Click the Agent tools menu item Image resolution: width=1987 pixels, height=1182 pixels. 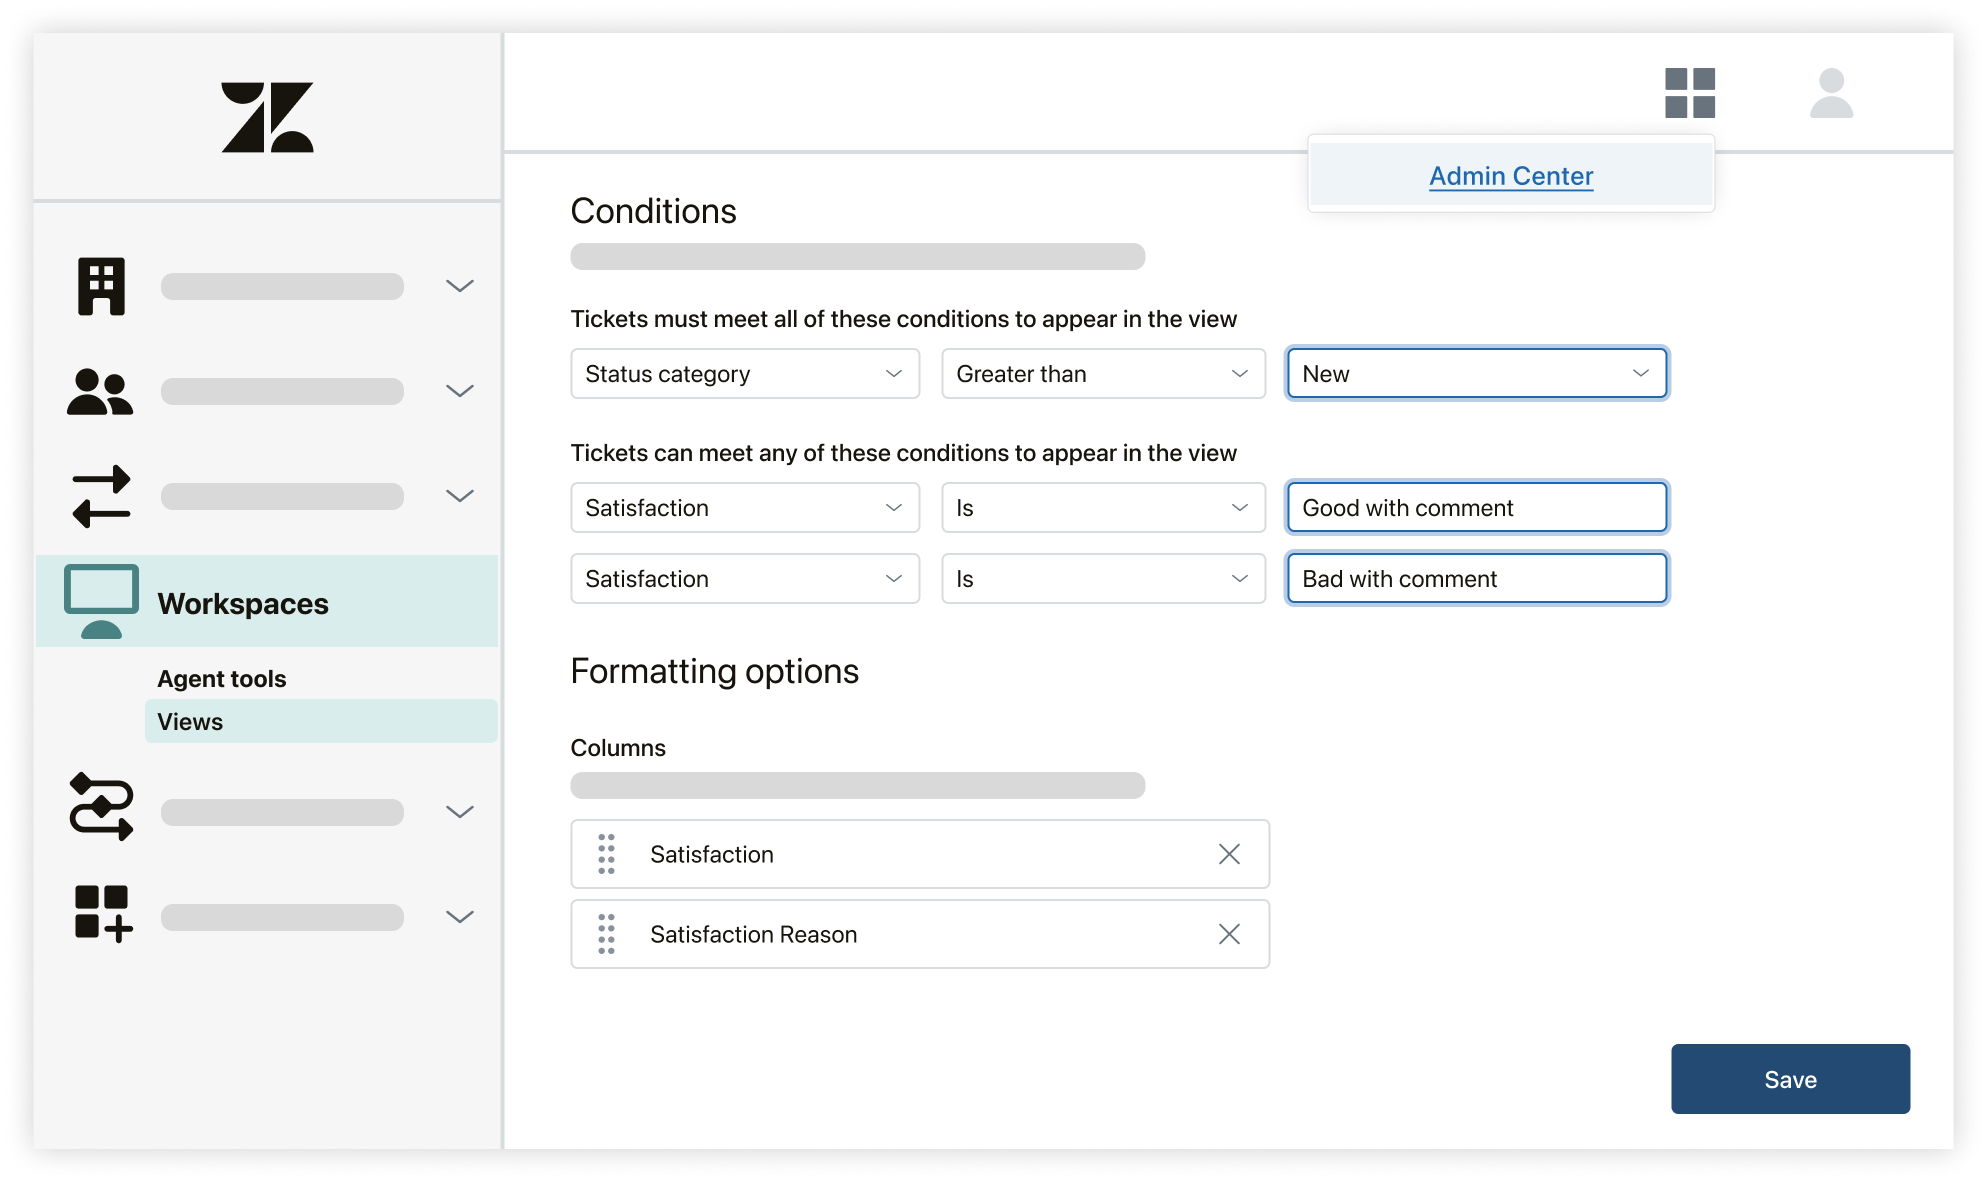coord(221,678)
